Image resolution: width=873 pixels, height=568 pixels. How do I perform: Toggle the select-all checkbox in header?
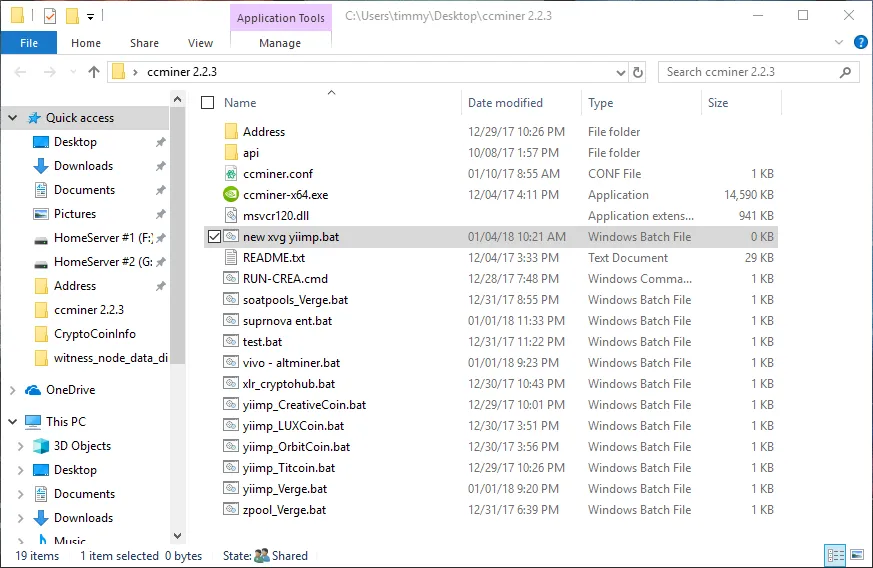pos(208,102)
